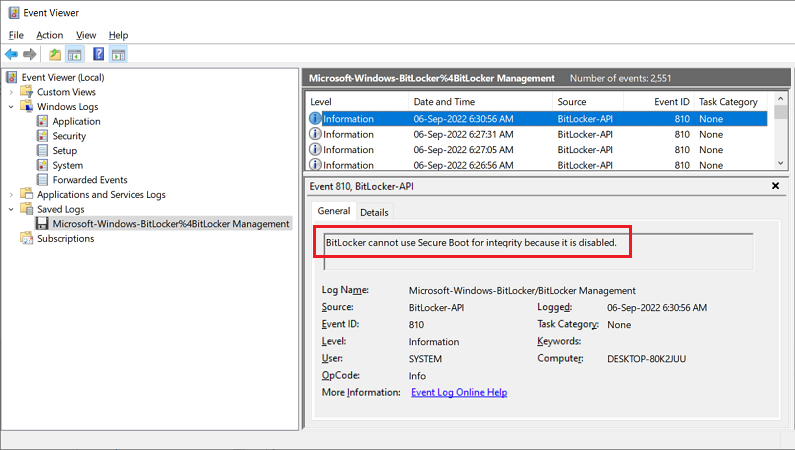
Task: Click 'Event 810, BitLocker-API' preview heading
Action: (x=362, y=186)
